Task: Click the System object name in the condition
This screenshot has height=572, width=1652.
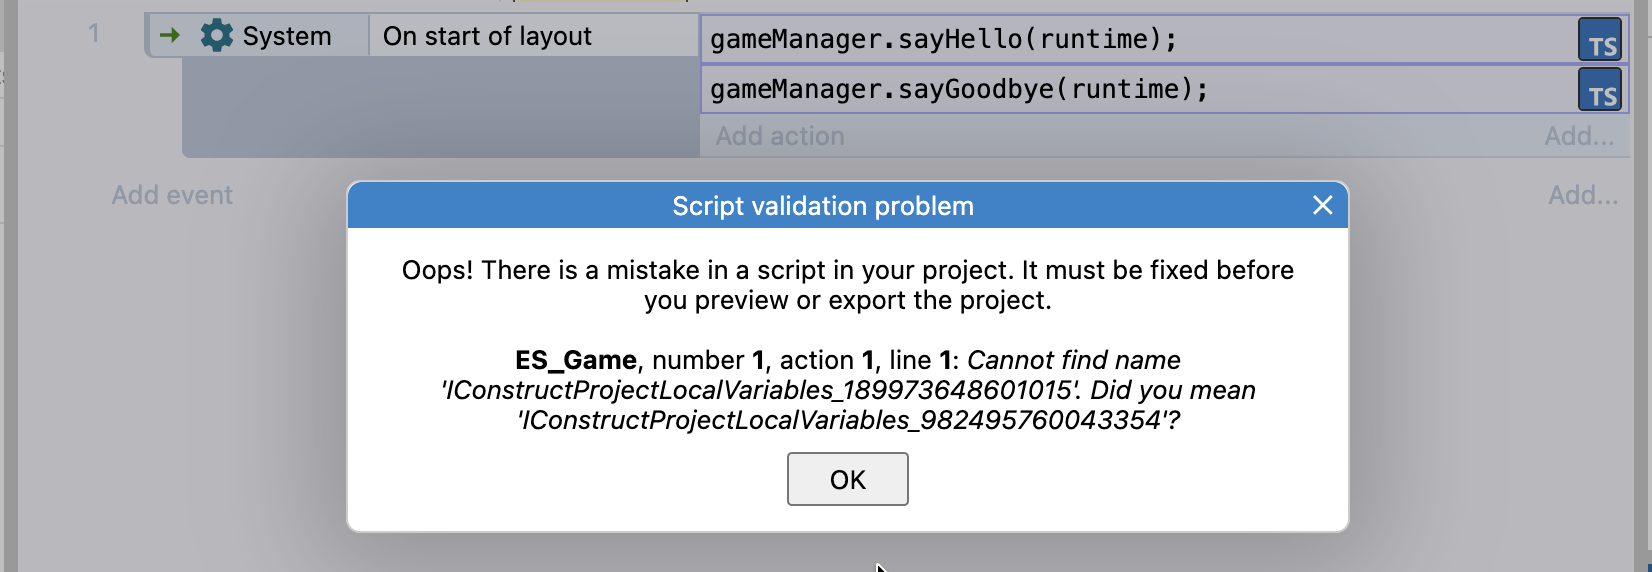Action: (287, 36)
